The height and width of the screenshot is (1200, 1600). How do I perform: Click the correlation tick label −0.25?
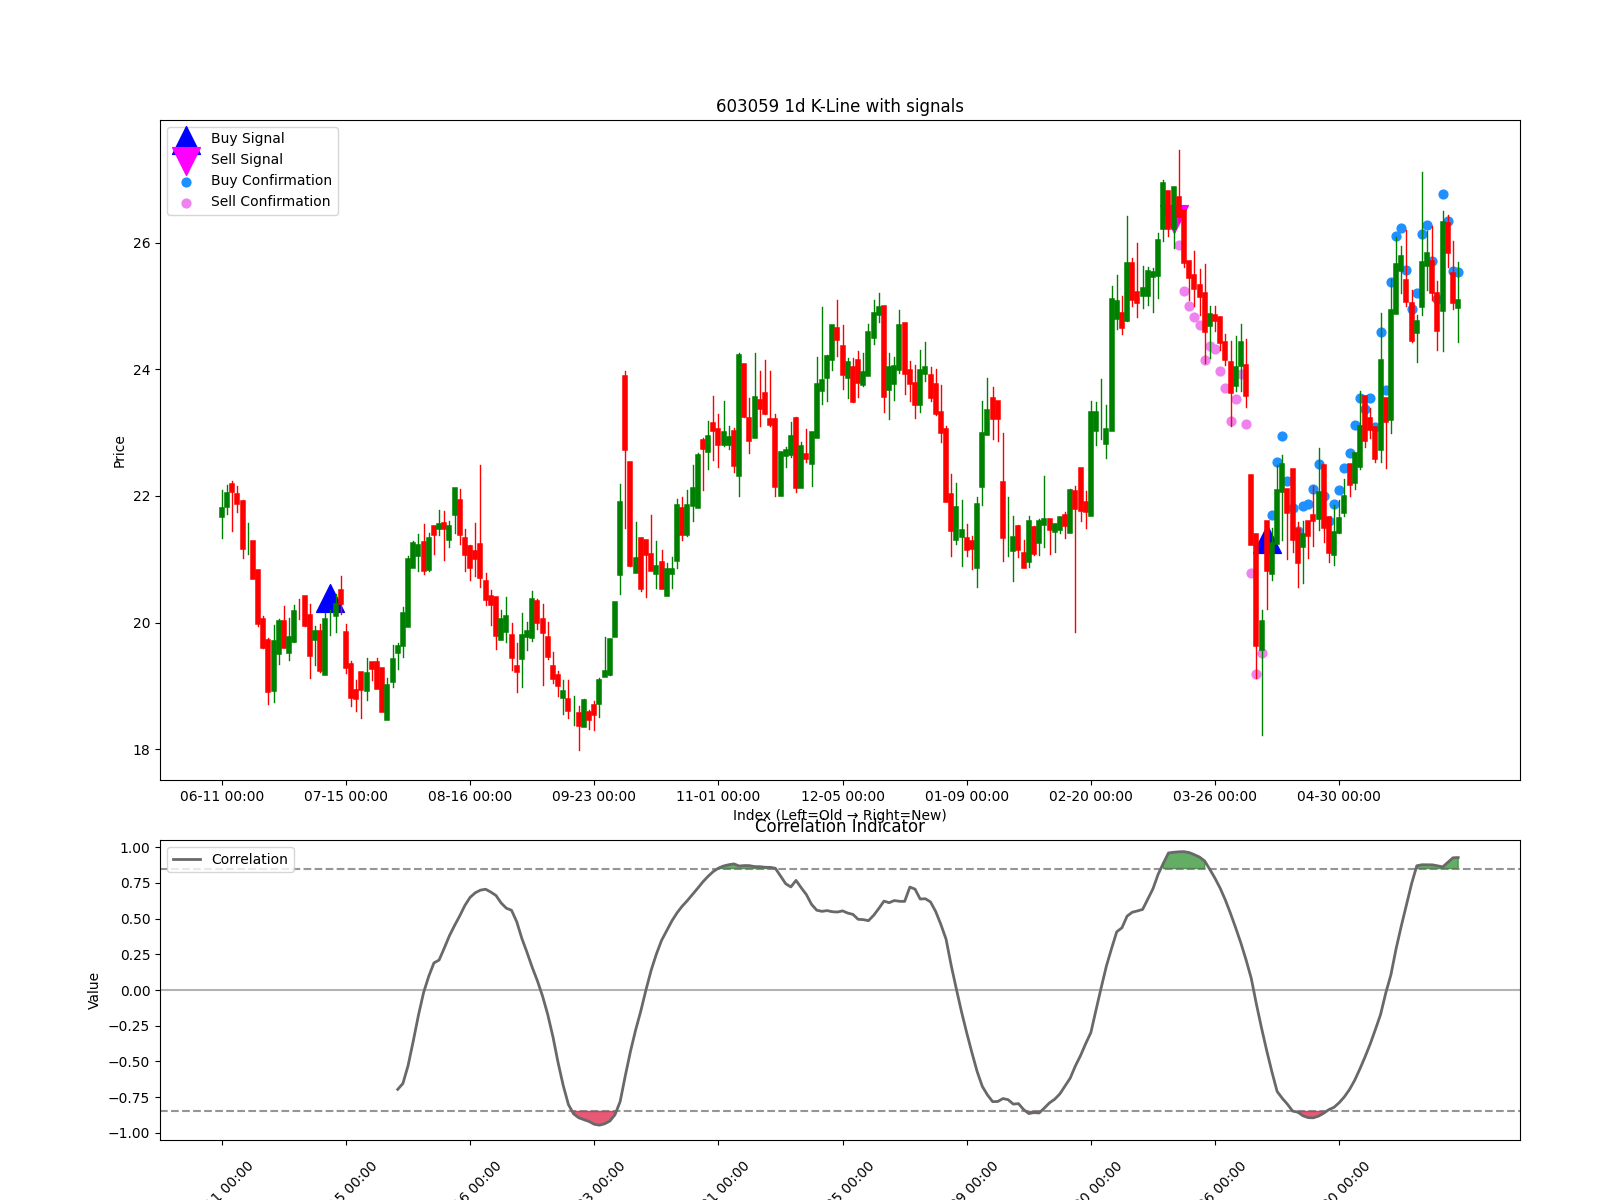tap(130, 1027)
